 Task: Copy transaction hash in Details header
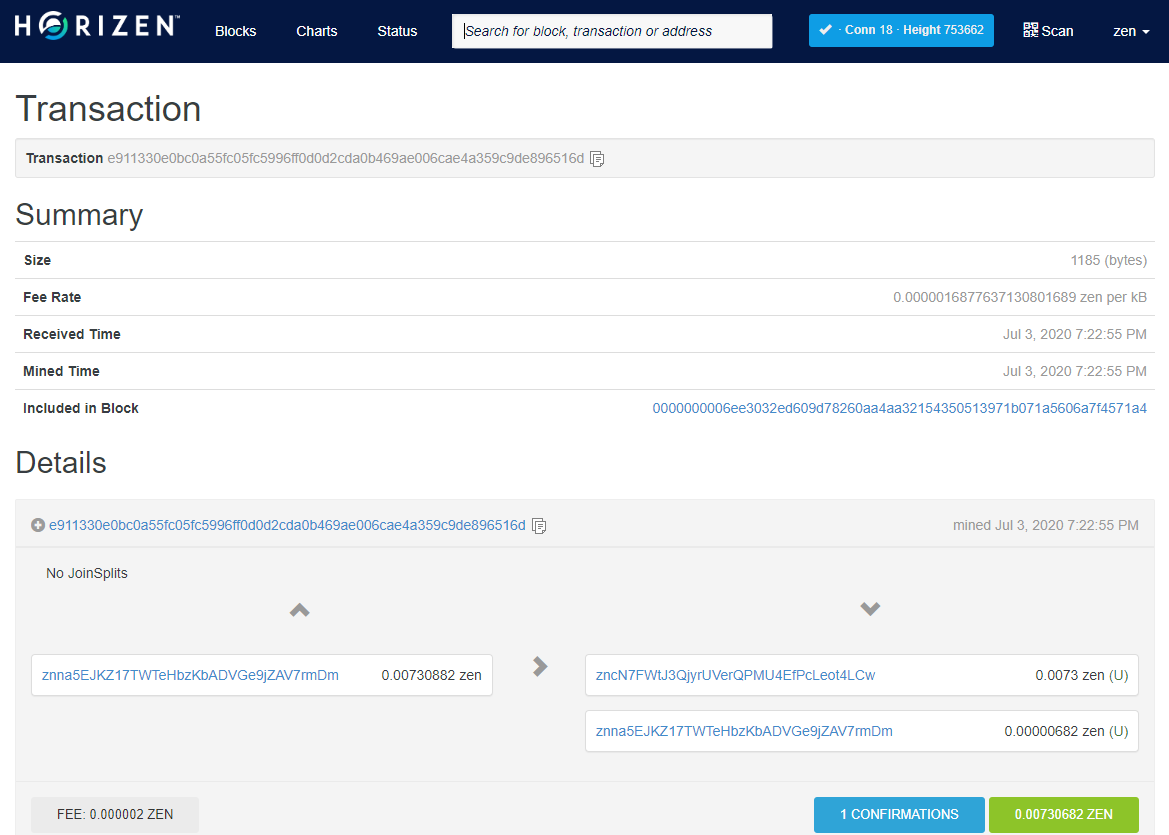(539, 526)
